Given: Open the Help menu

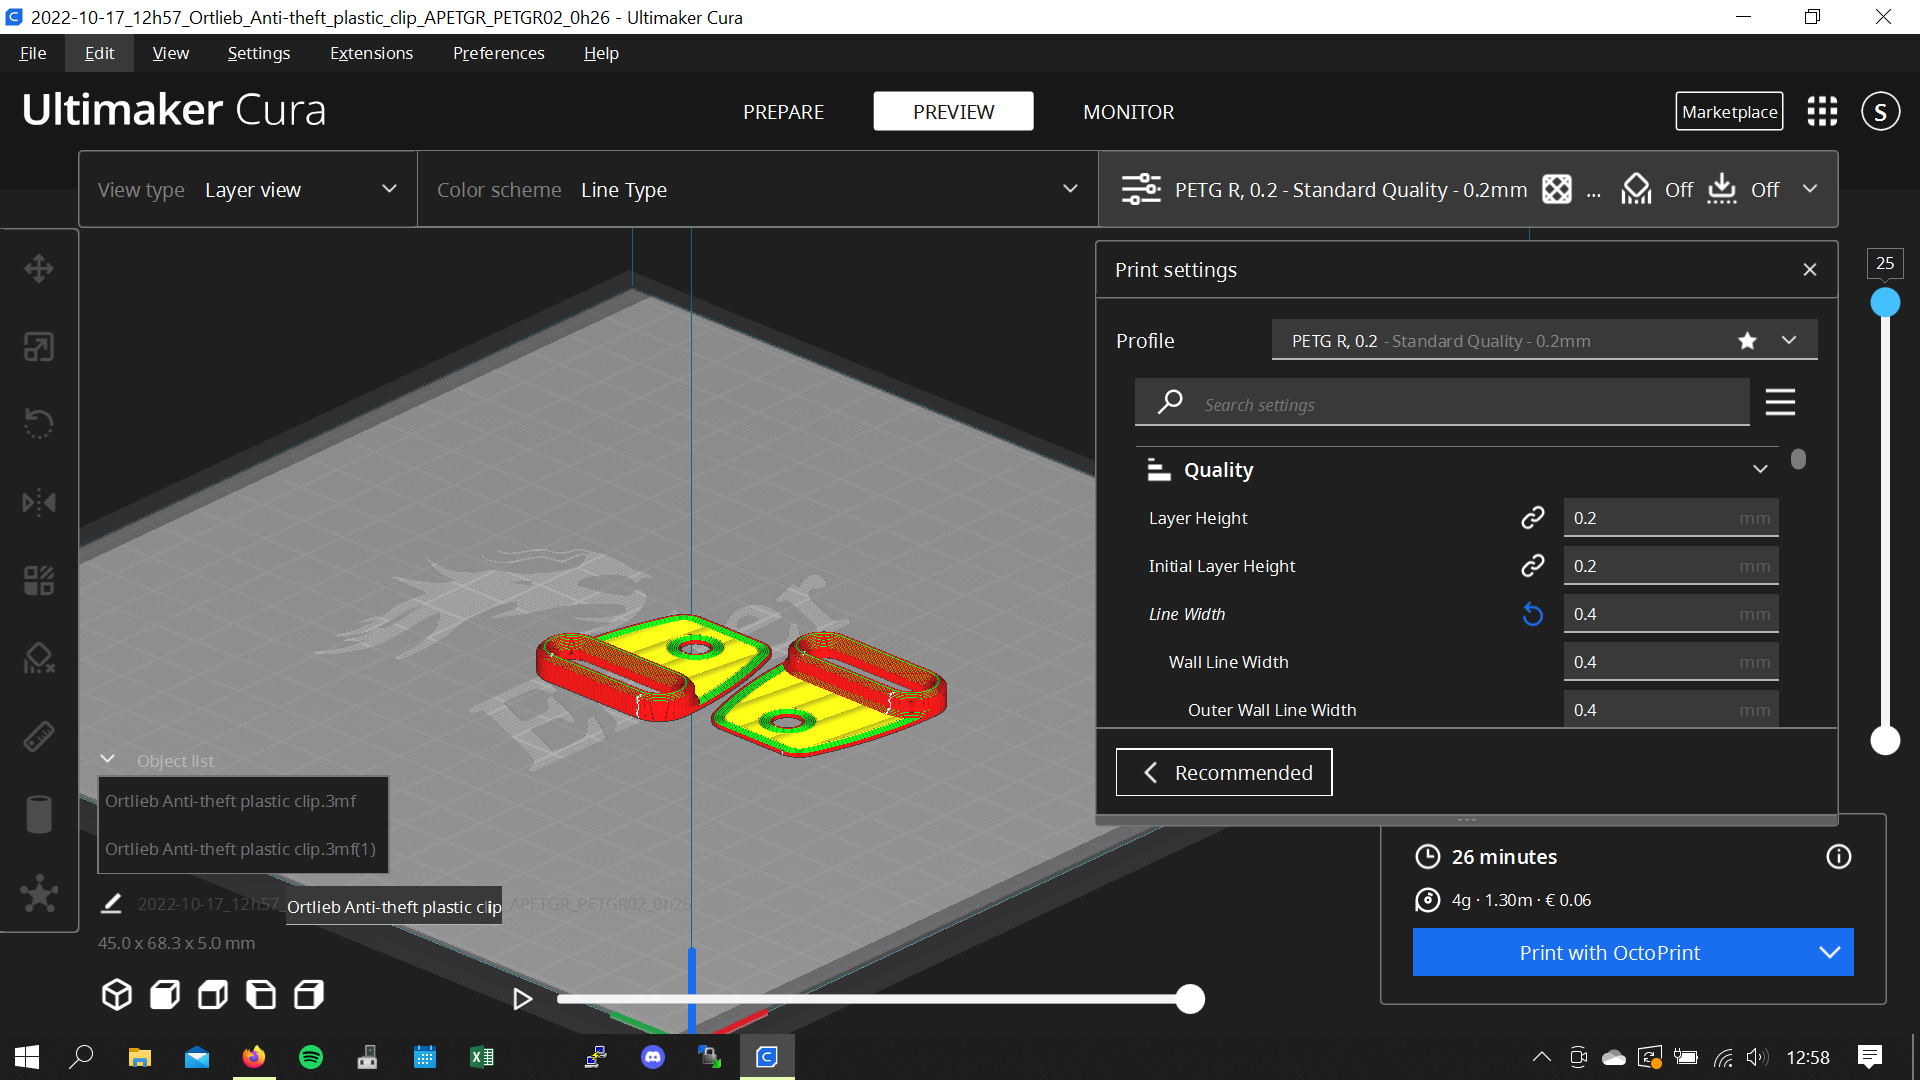Looking at the screenshot, I should [601, 53].
